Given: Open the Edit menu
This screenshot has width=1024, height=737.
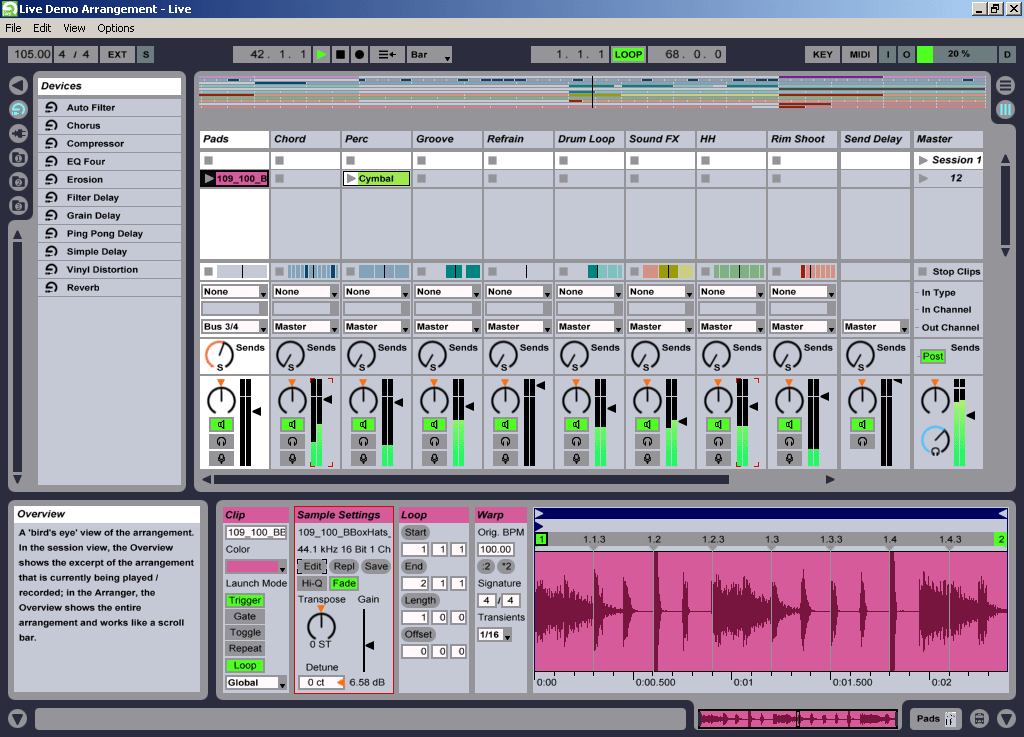Looking at the screenshot, I should (x=42, y=28).
